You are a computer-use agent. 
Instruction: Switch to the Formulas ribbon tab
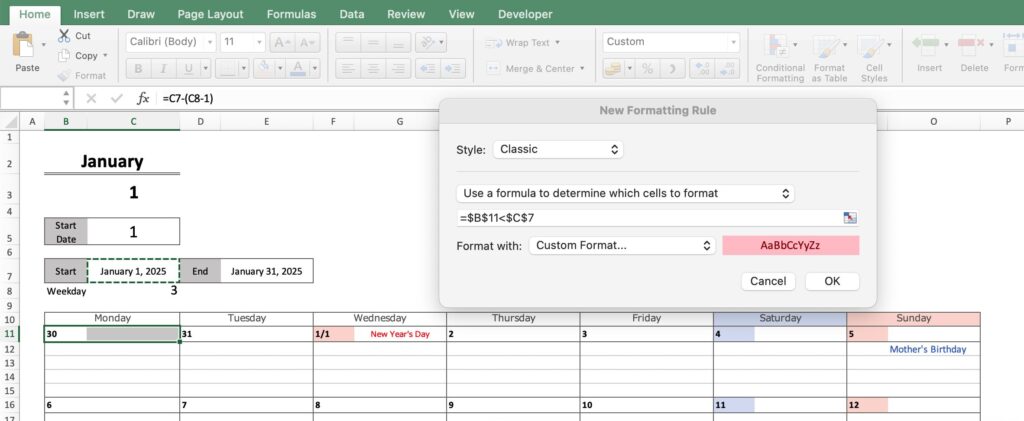[291, 14]
